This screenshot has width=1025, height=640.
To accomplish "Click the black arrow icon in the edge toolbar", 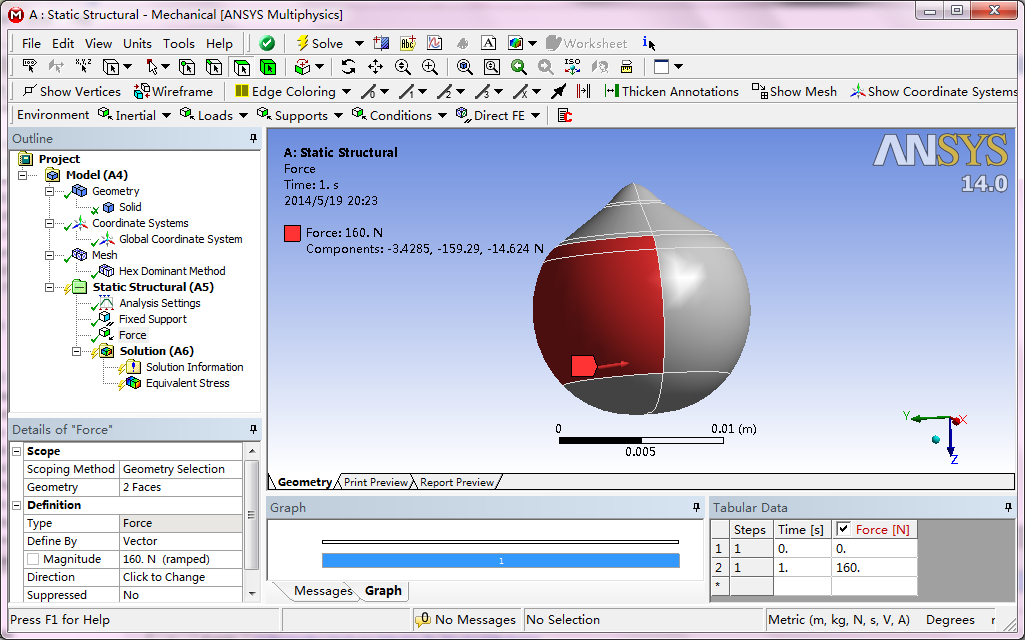I will 559,92.
